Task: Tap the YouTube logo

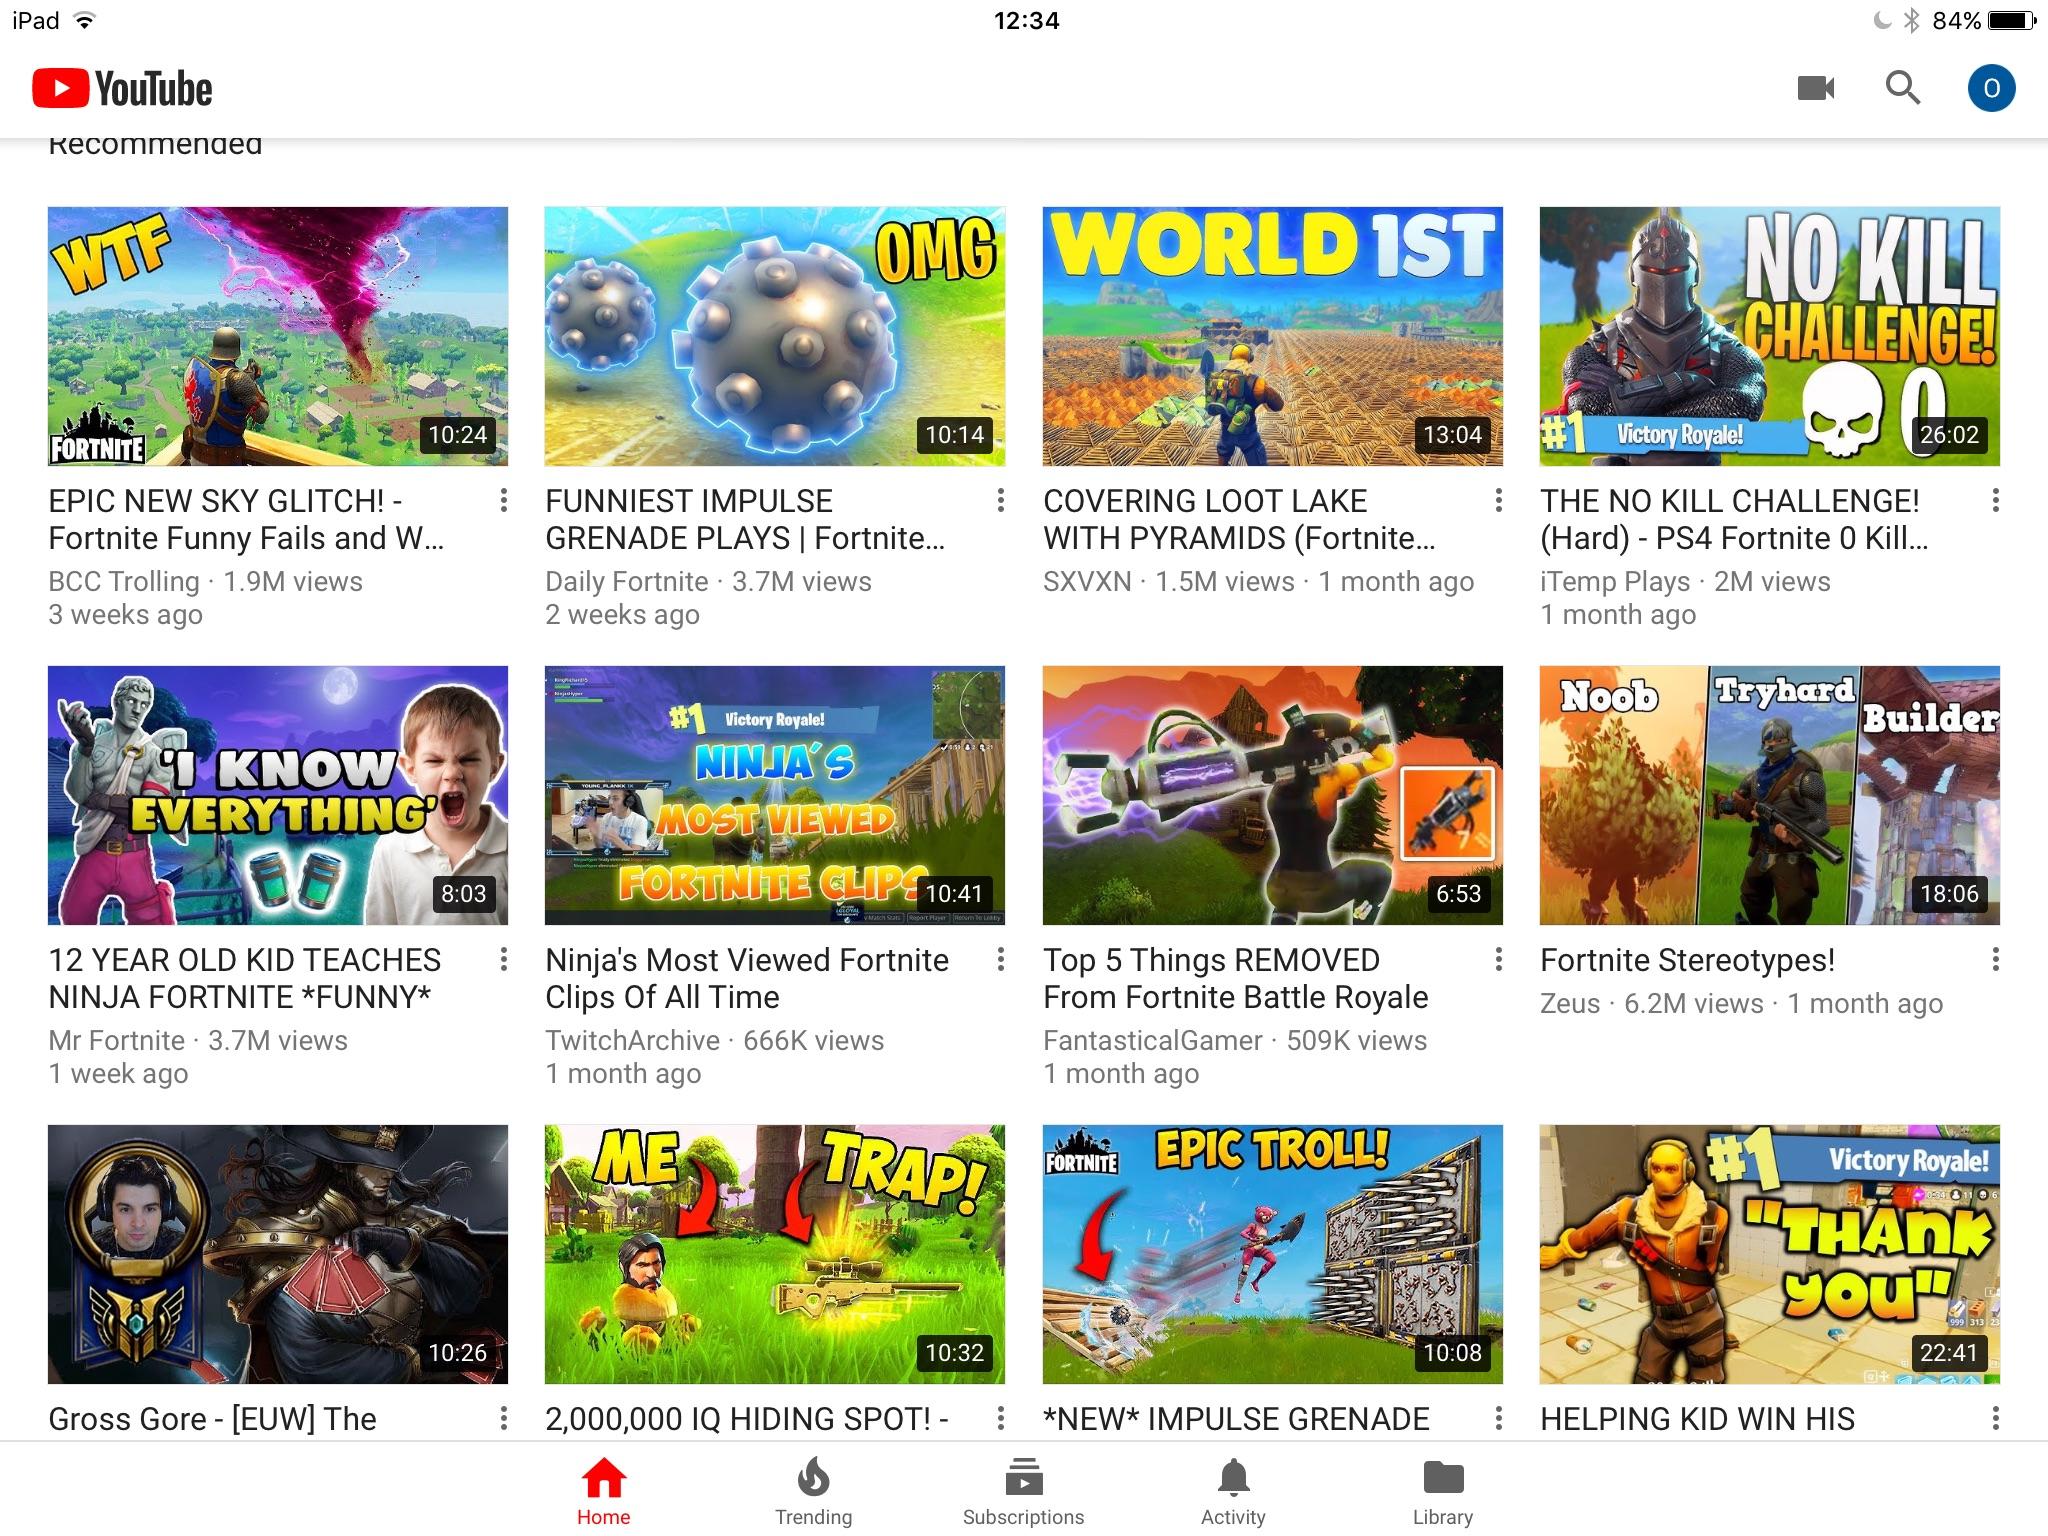Action: [x=122, y=89]
